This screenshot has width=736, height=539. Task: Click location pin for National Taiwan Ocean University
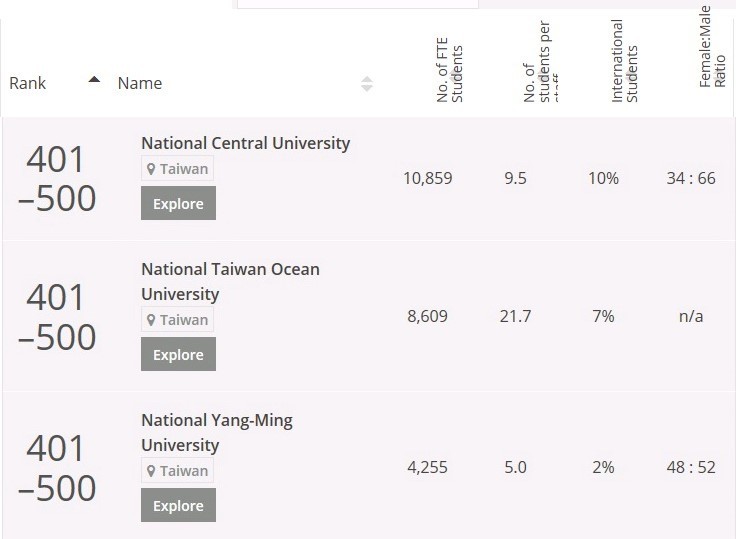tap(151, 320)
